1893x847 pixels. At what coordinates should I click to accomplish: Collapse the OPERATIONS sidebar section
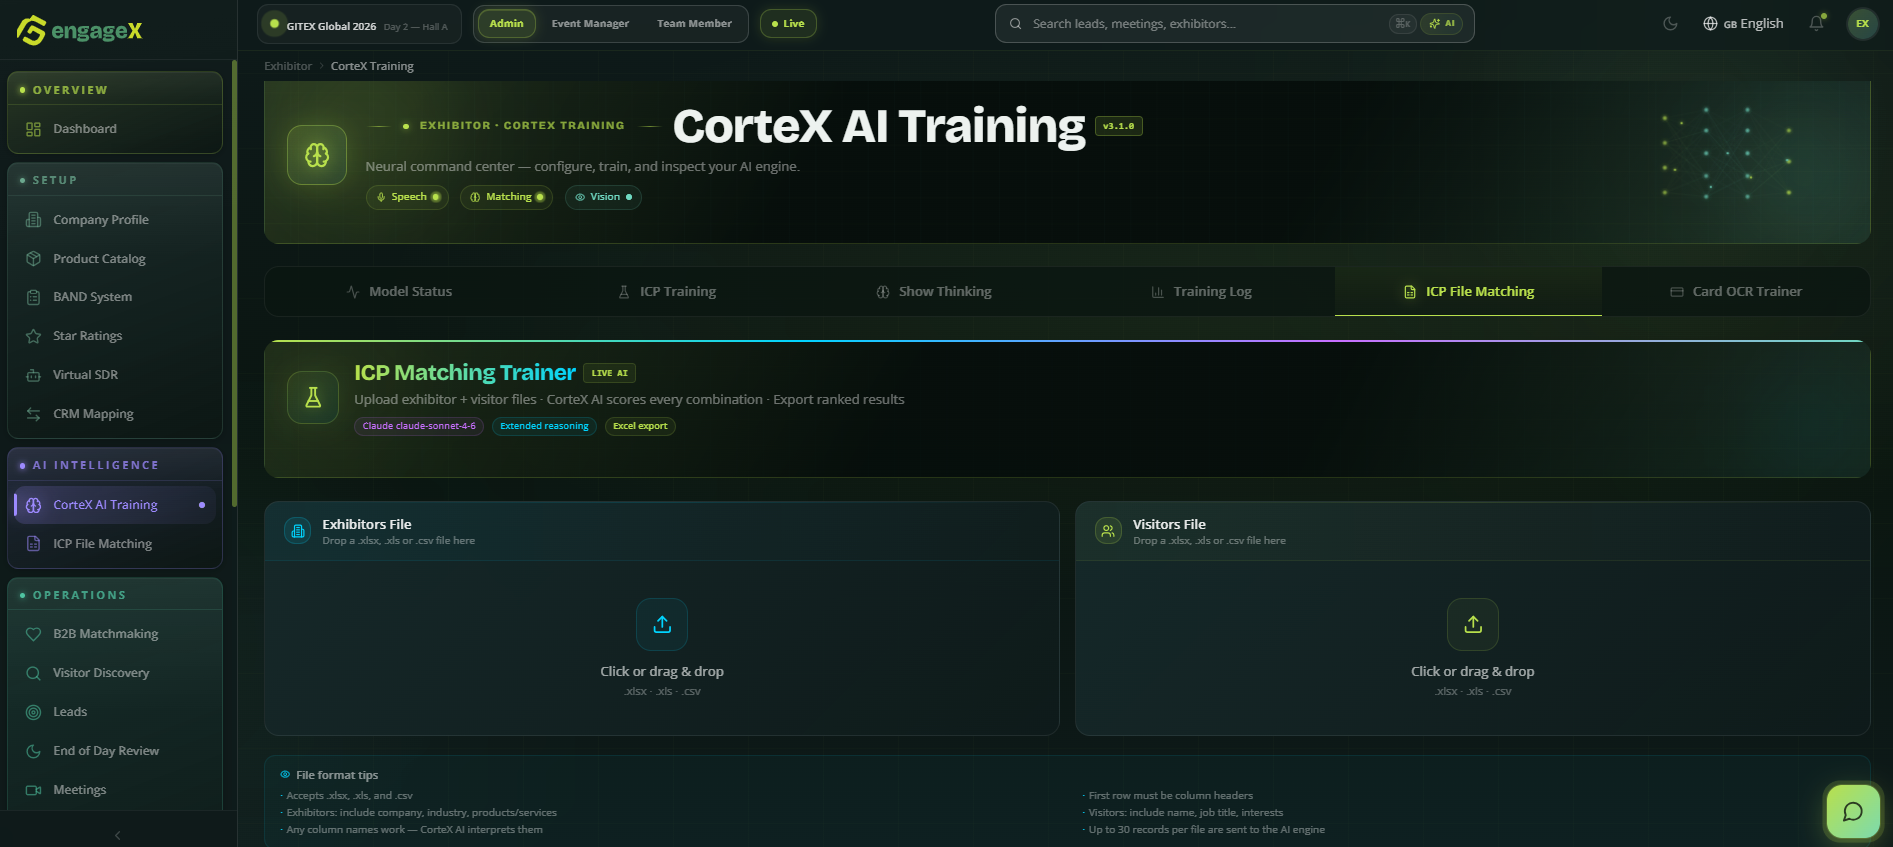coord(115,595)
